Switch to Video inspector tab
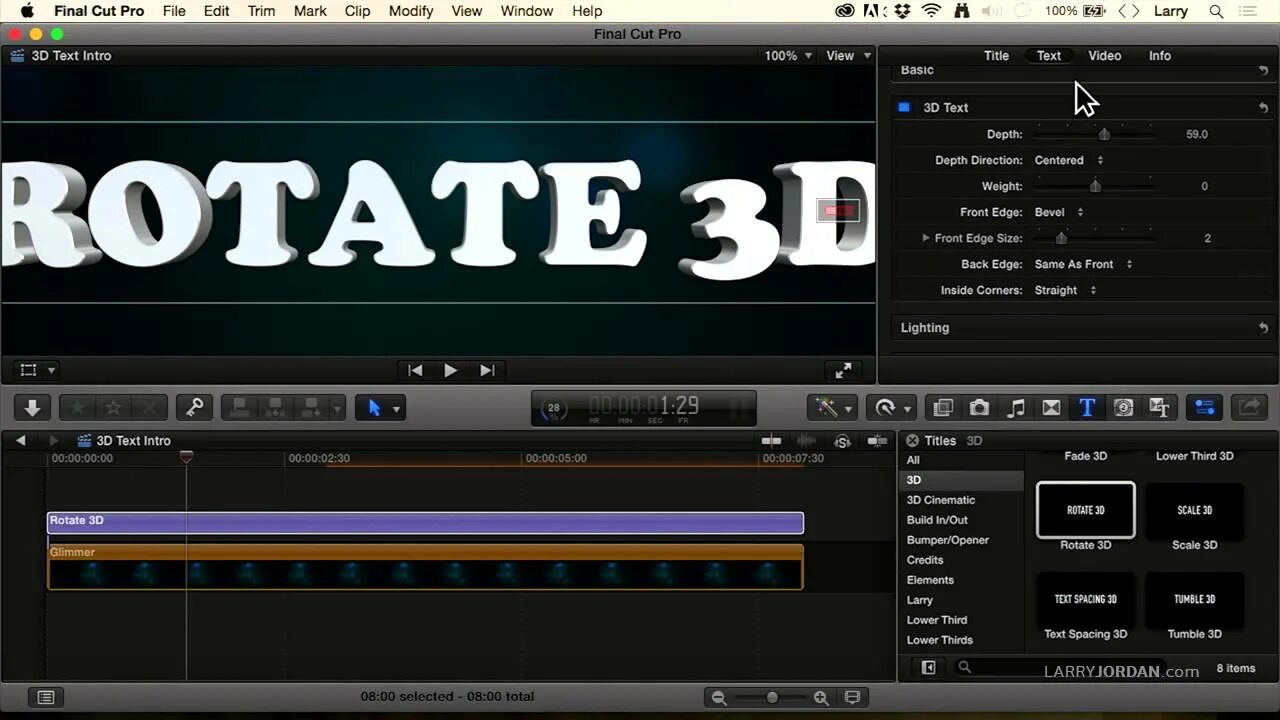Image resolution: width=1280 pixels, height=720 pixels. pos(1104,56)
